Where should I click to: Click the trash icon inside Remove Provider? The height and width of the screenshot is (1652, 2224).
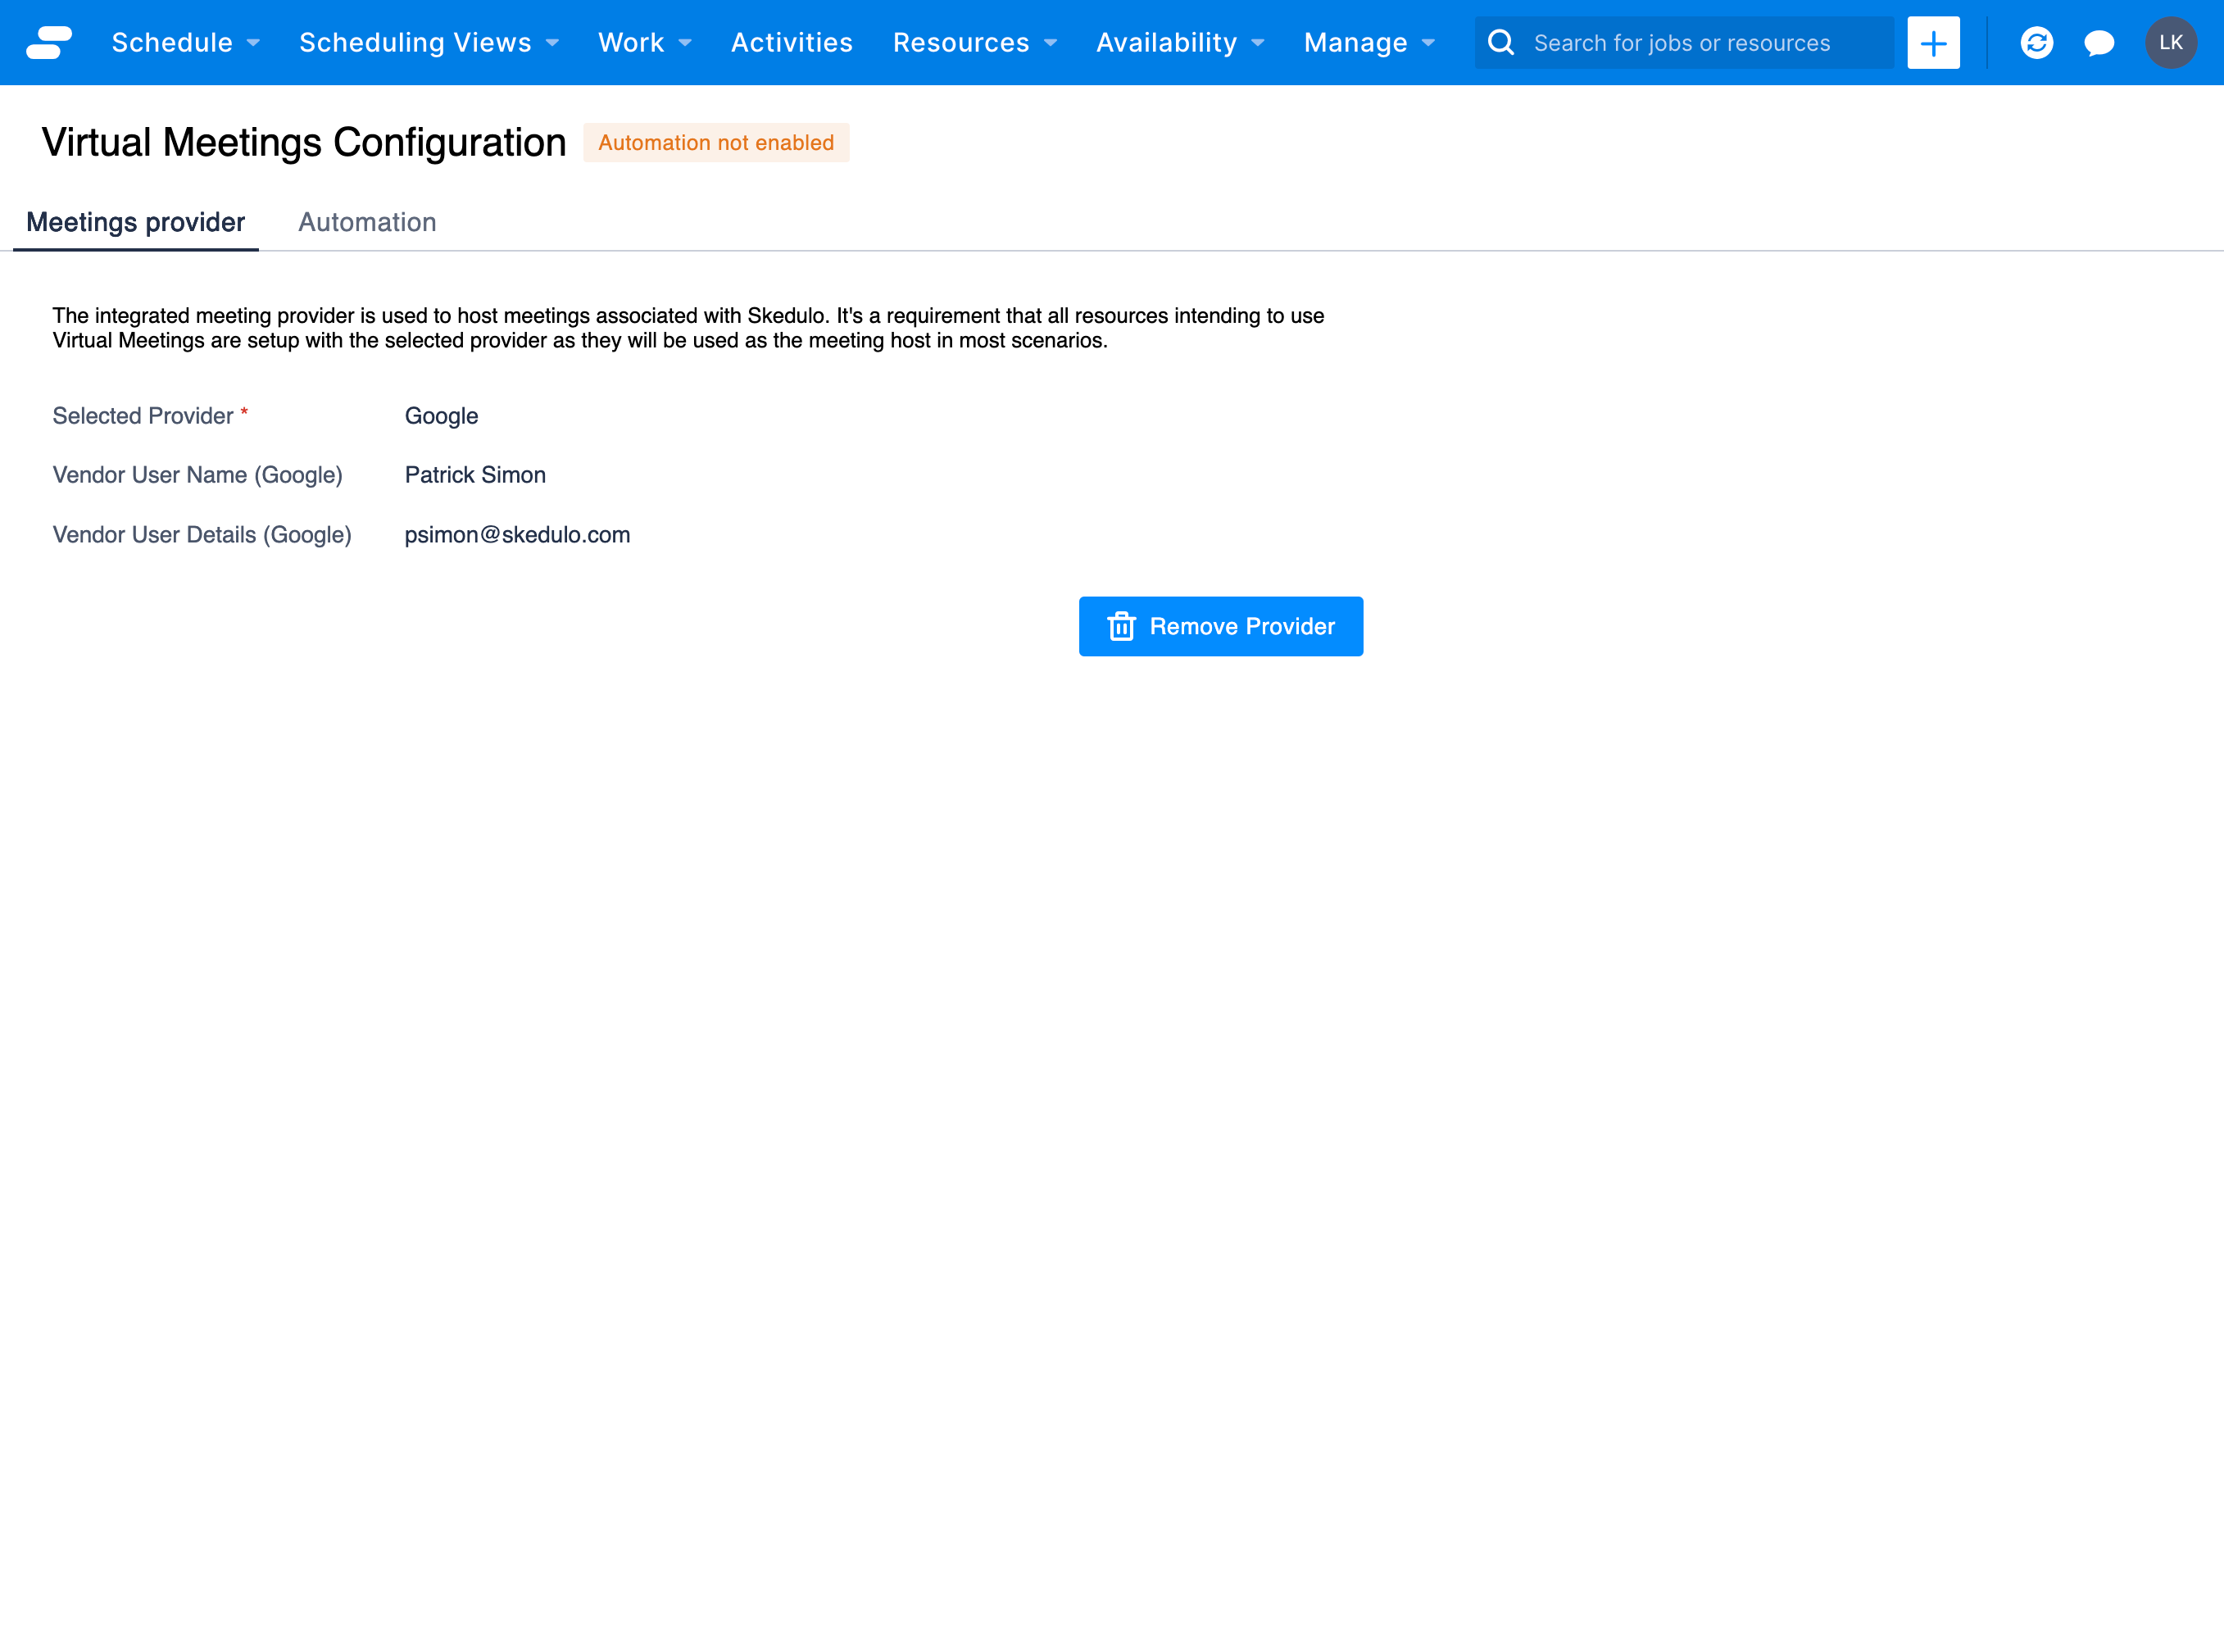pyautogui.click(x=1122, y=626)
